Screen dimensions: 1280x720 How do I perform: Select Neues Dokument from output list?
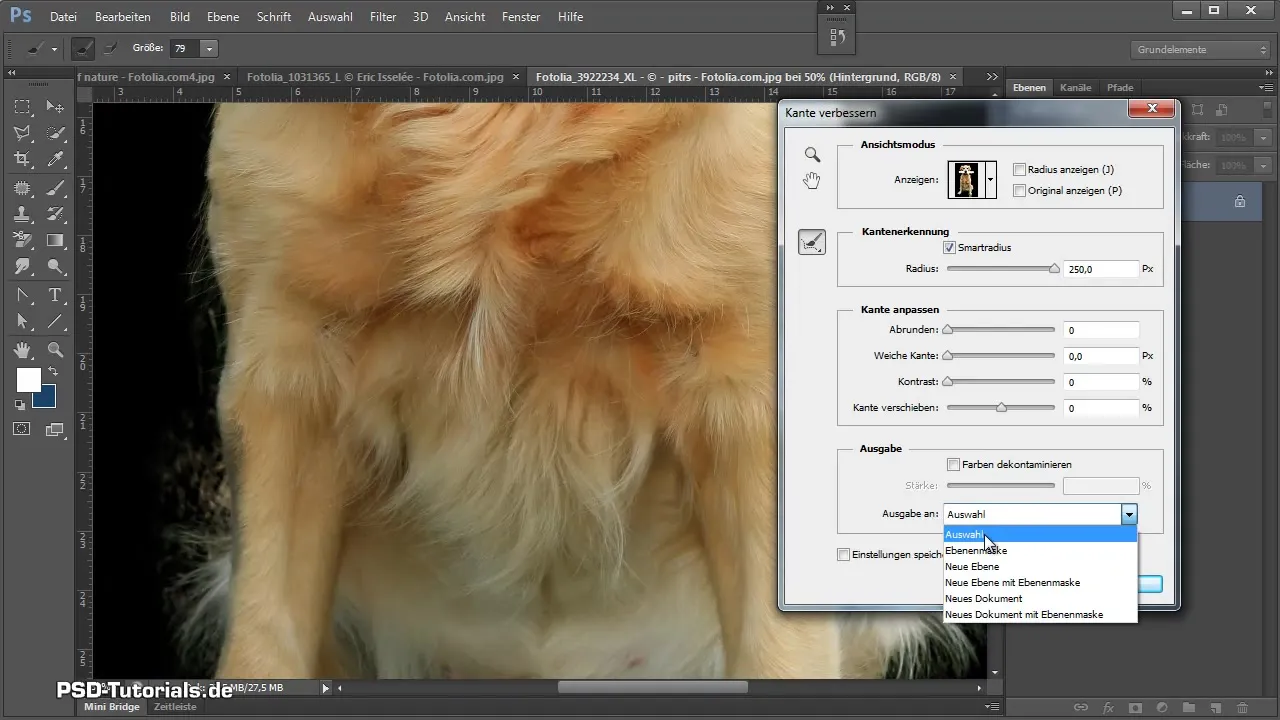[x=984, y=598]
